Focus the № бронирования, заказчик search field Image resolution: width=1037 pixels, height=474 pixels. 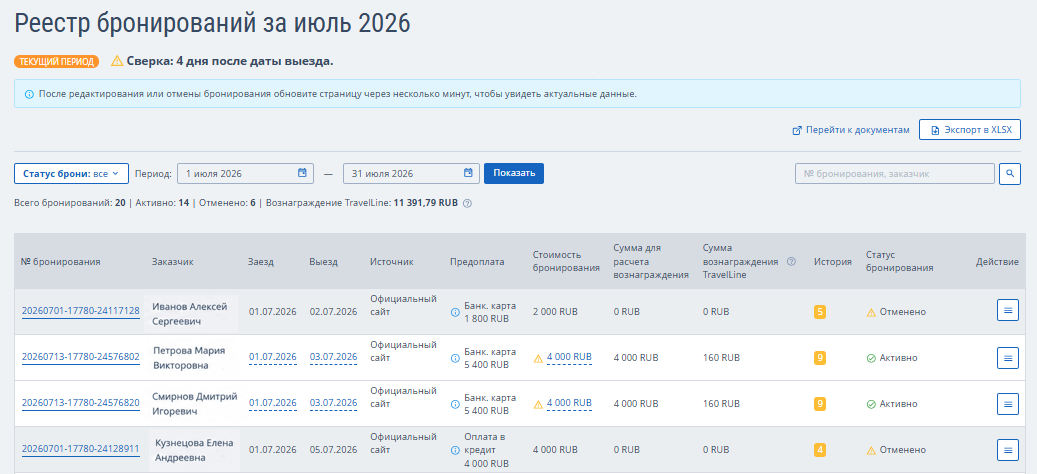[895, 174]
